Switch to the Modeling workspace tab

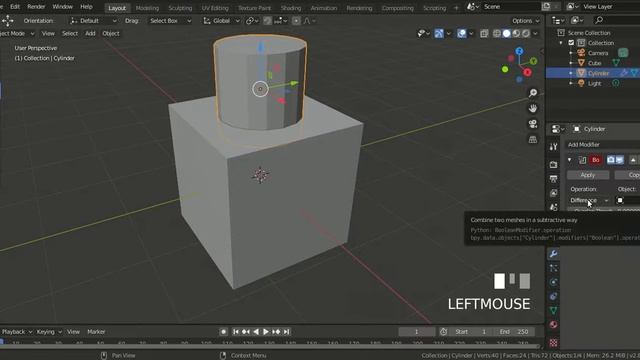click(x=147, y=8)
